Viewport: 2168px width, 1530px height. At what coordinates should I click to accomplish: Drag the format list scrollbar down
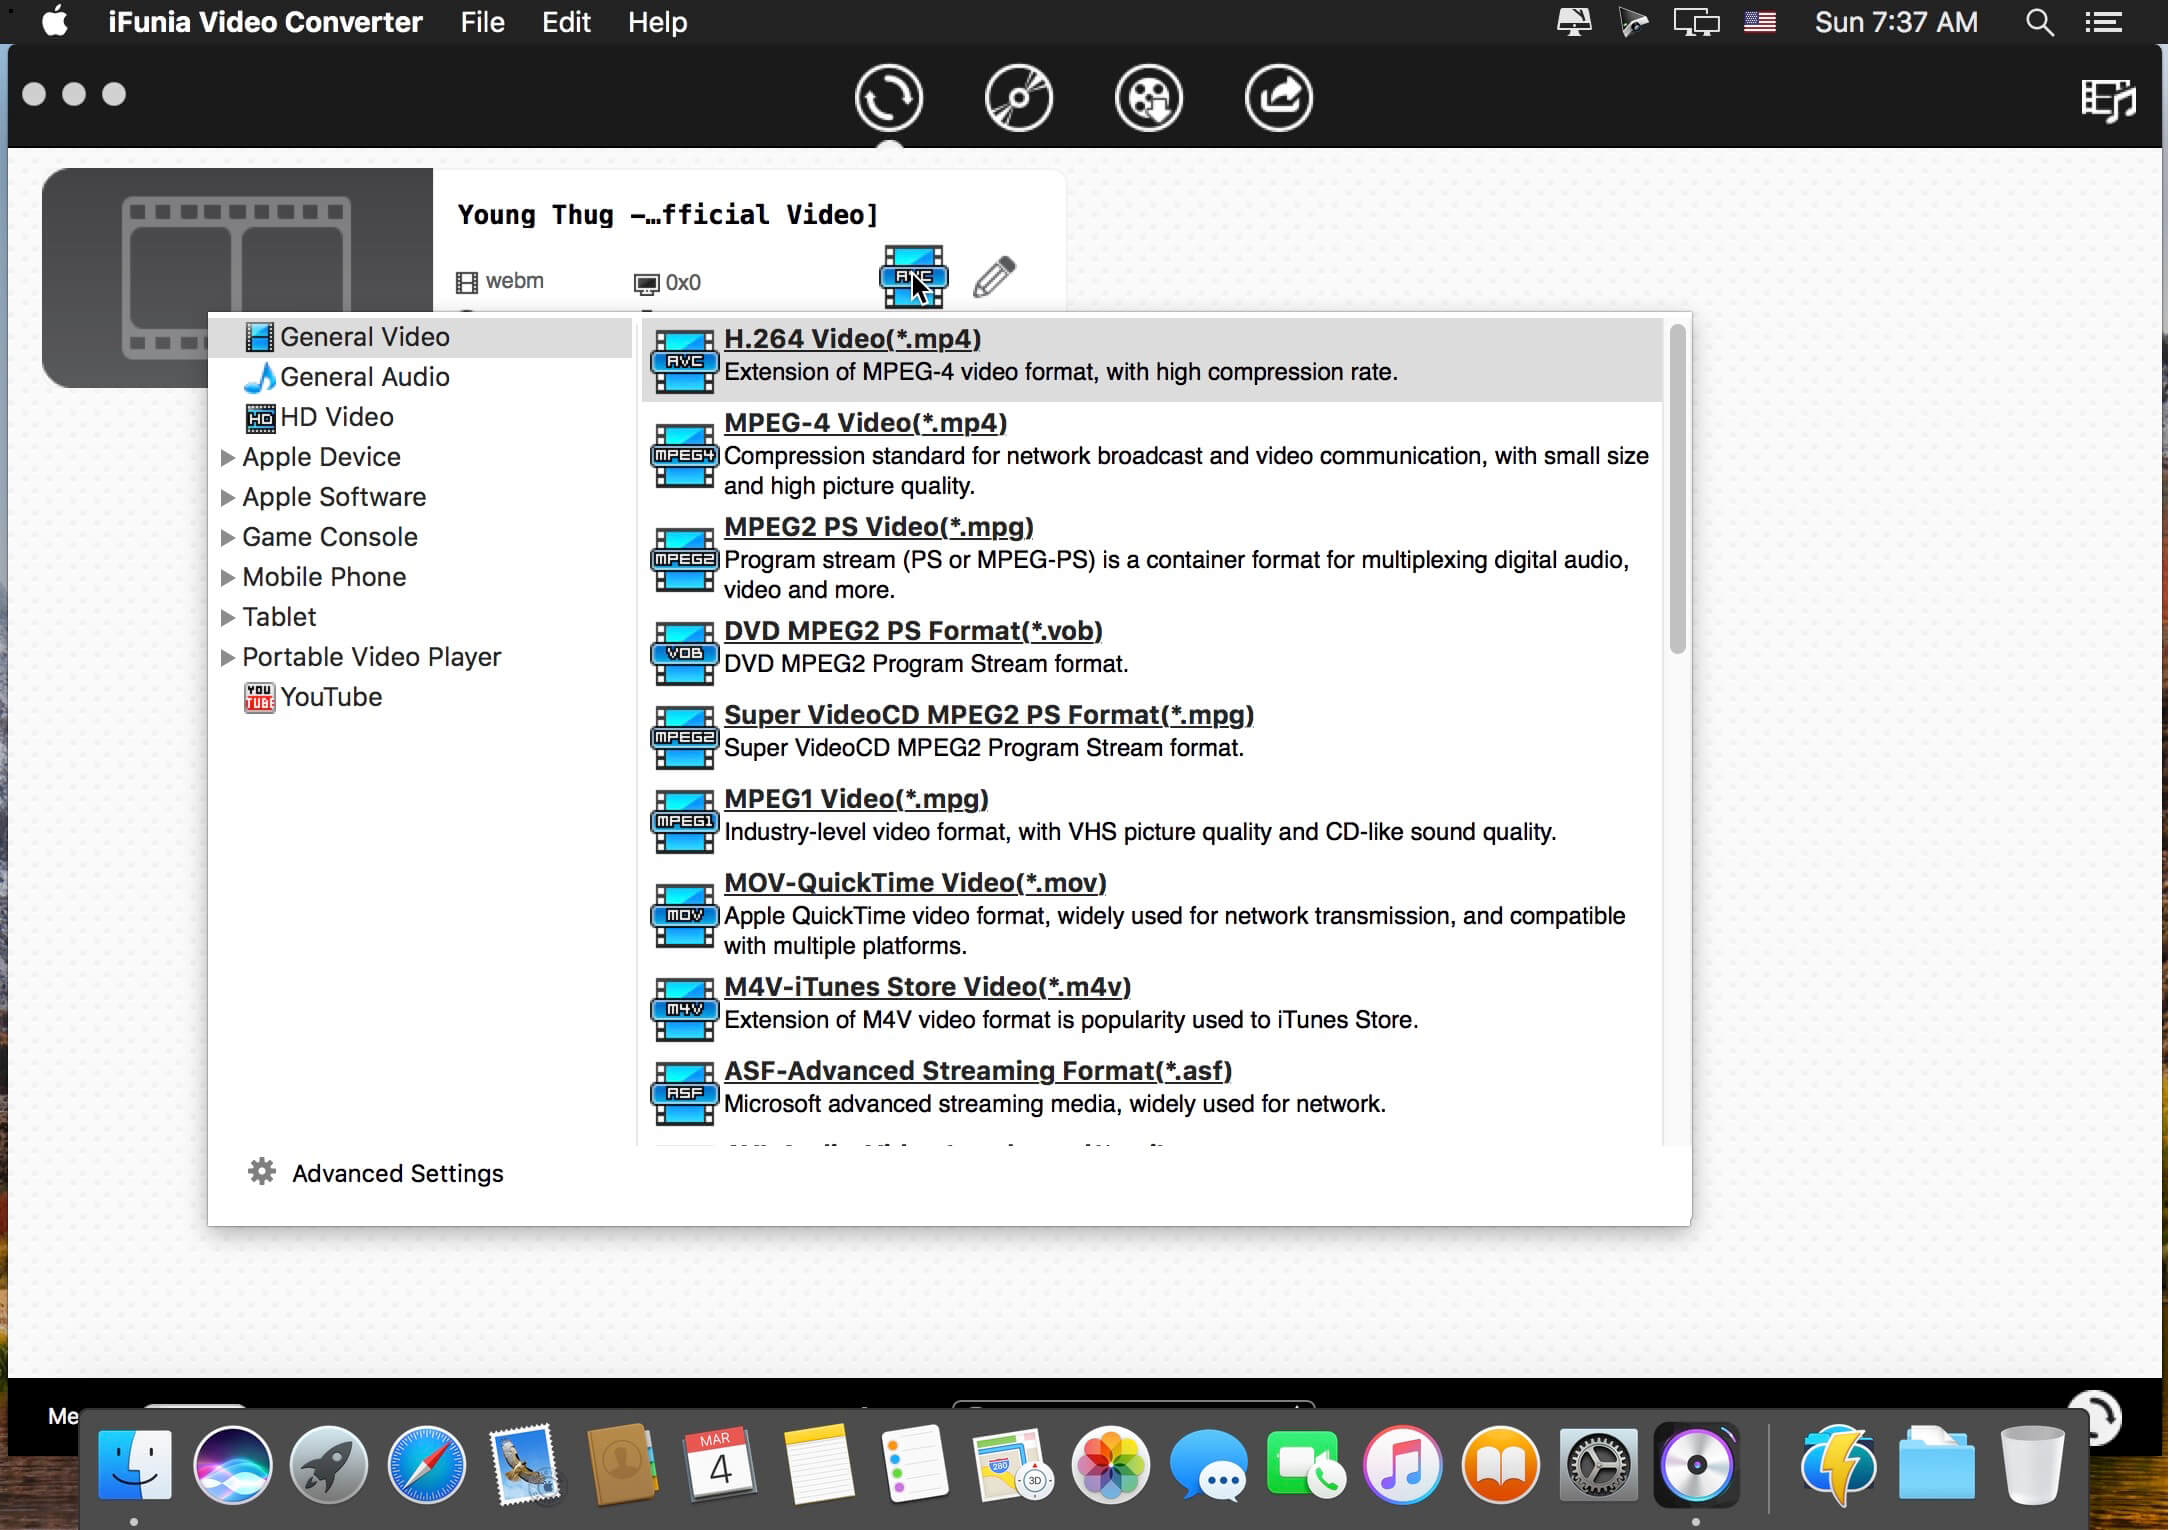pyautogui.click(x=1678, y=480)
